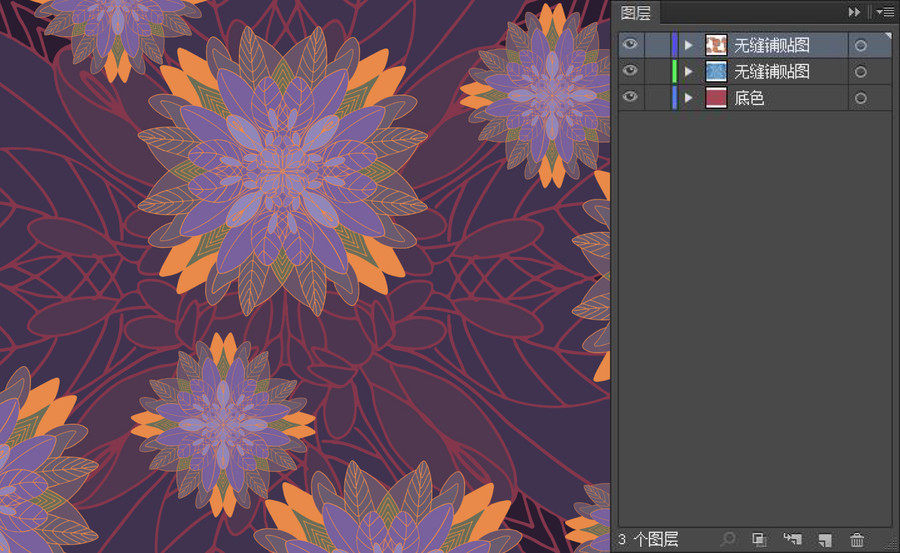900x553 pixels.
Task: Collapse the panel with the double-arrow icon
Action: tap(854, 12)
